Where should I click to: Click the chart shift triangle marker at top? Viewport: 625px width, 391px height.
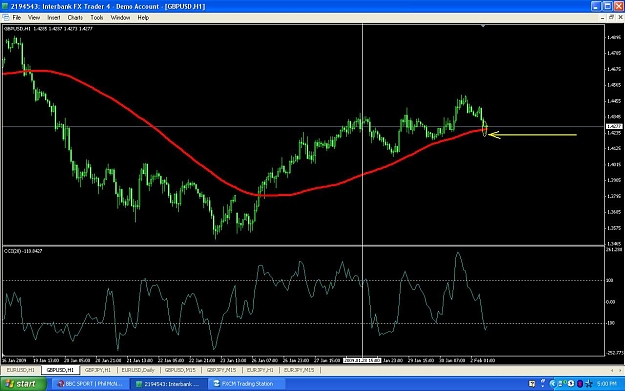483,26
